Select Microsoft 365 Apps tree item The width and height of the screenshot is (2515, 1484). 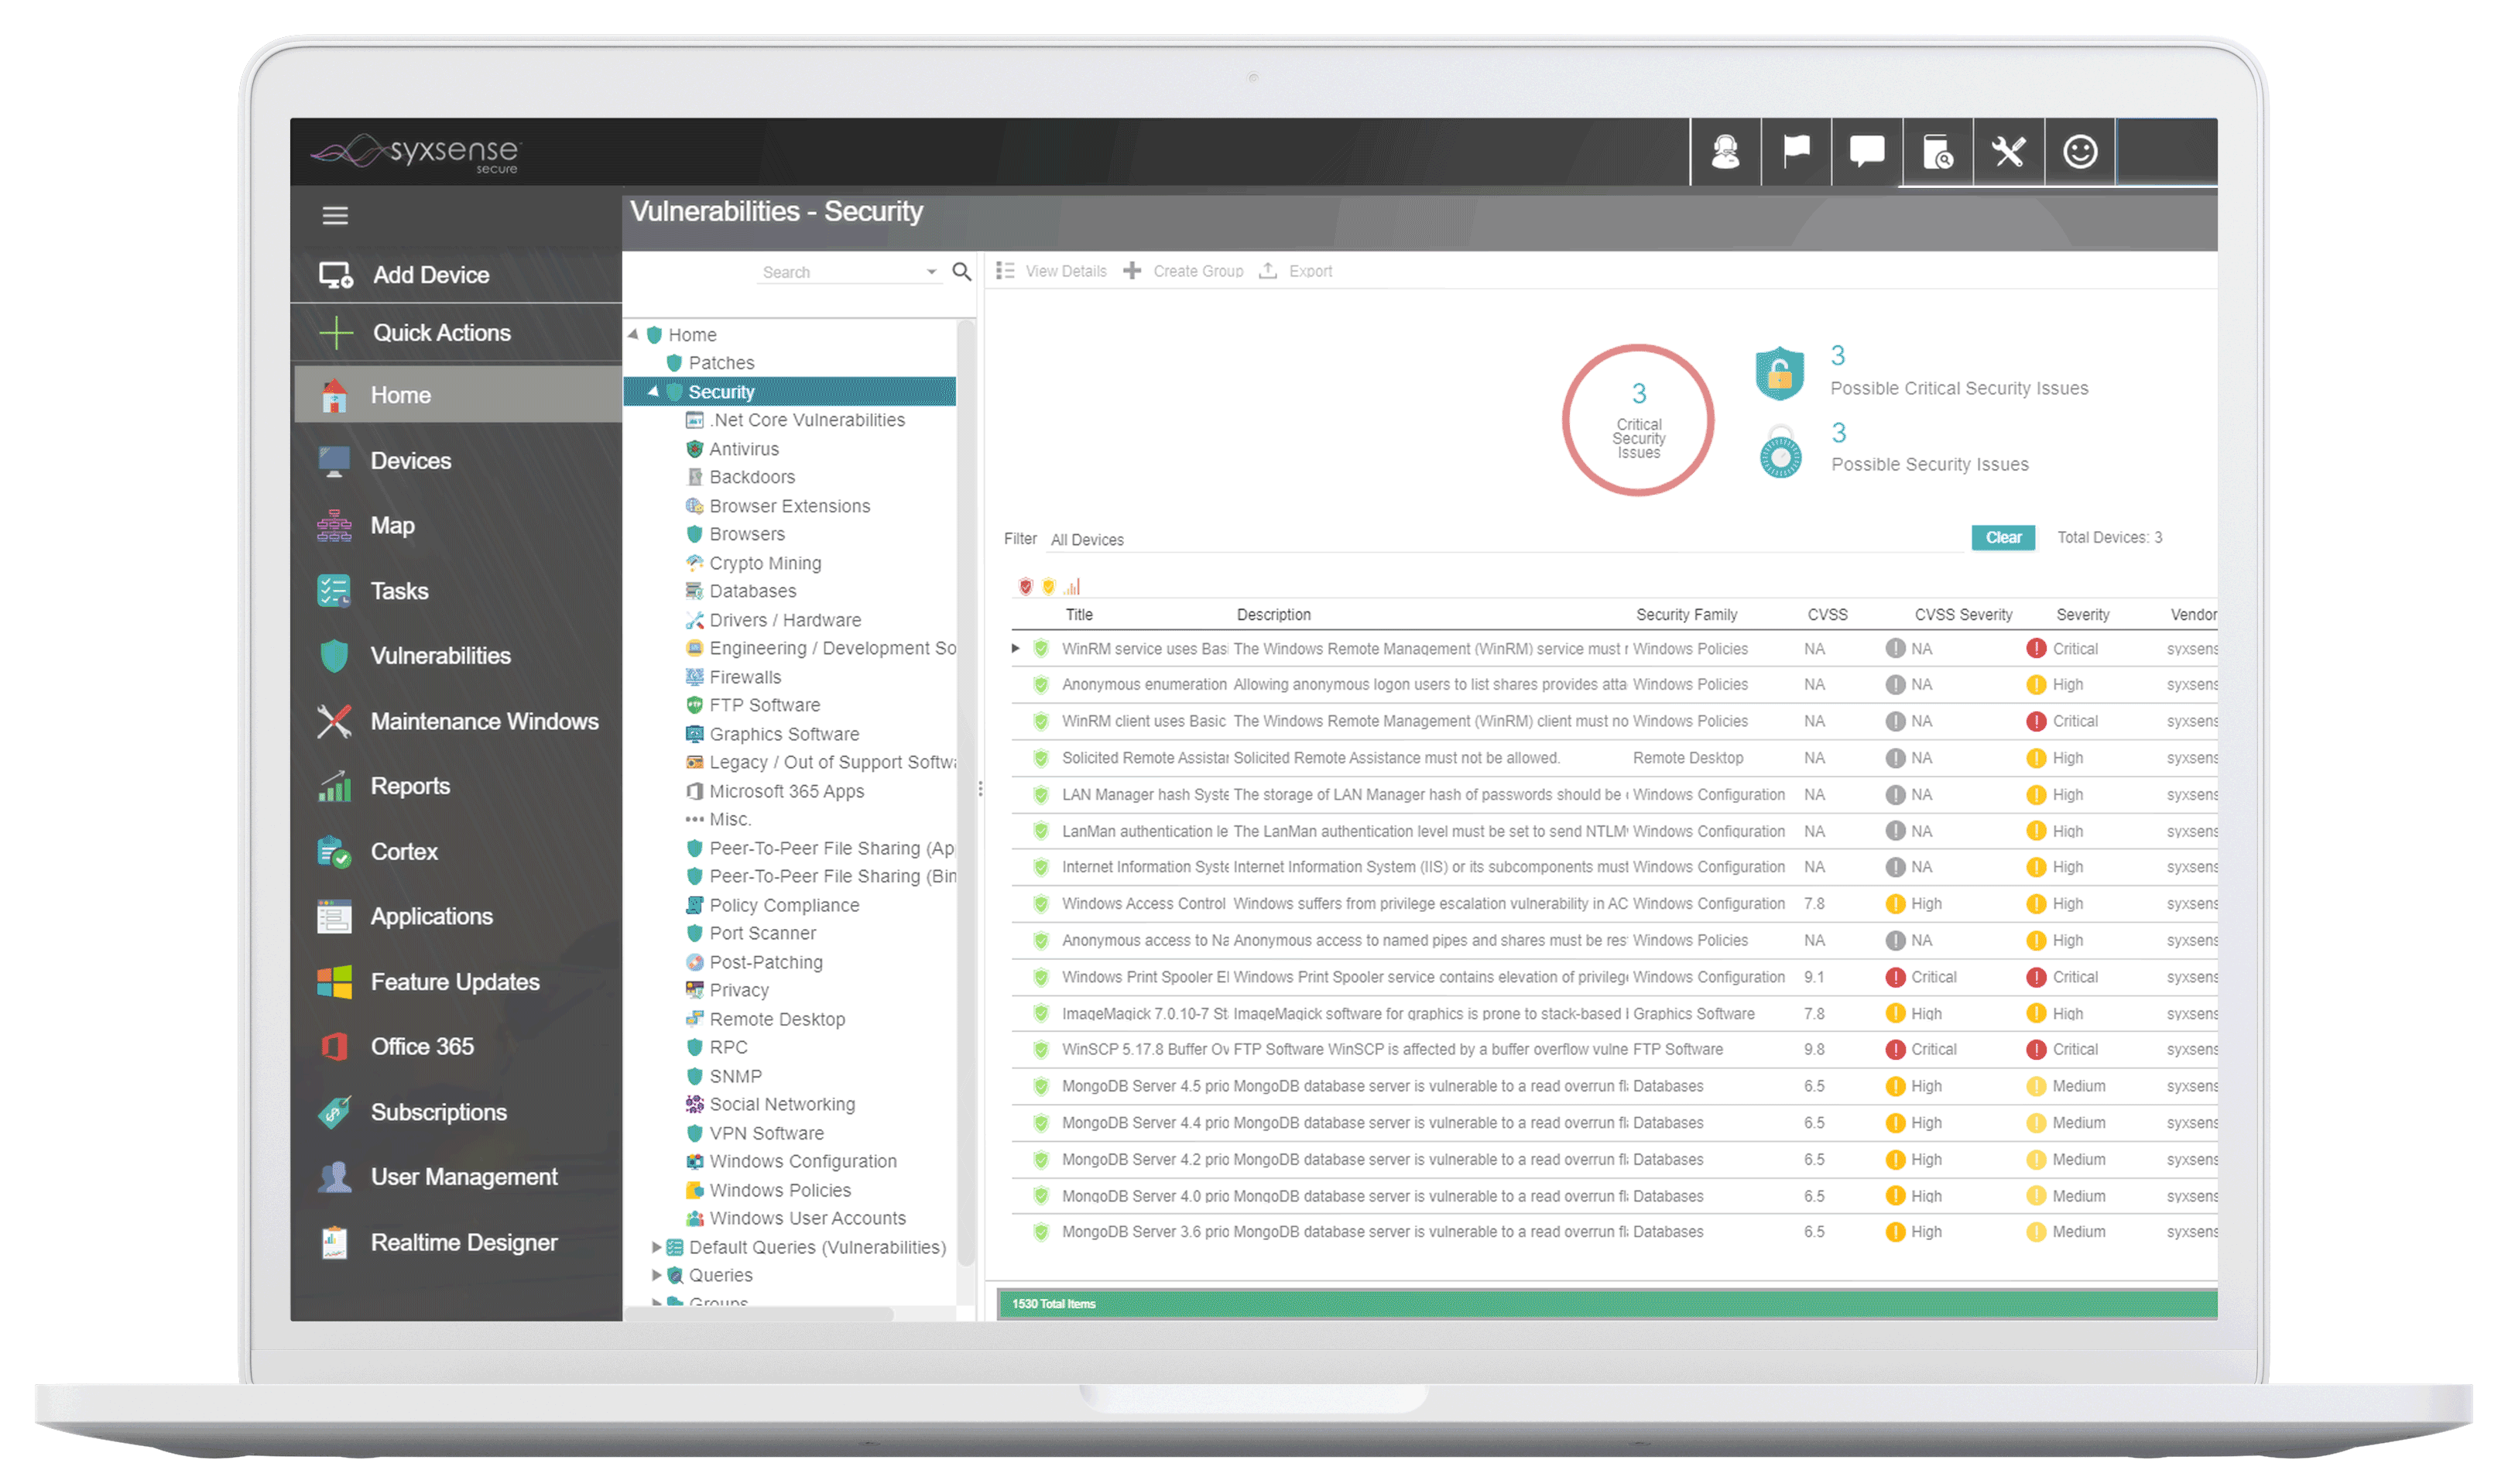pyautogui.click(x=775, y=792)
